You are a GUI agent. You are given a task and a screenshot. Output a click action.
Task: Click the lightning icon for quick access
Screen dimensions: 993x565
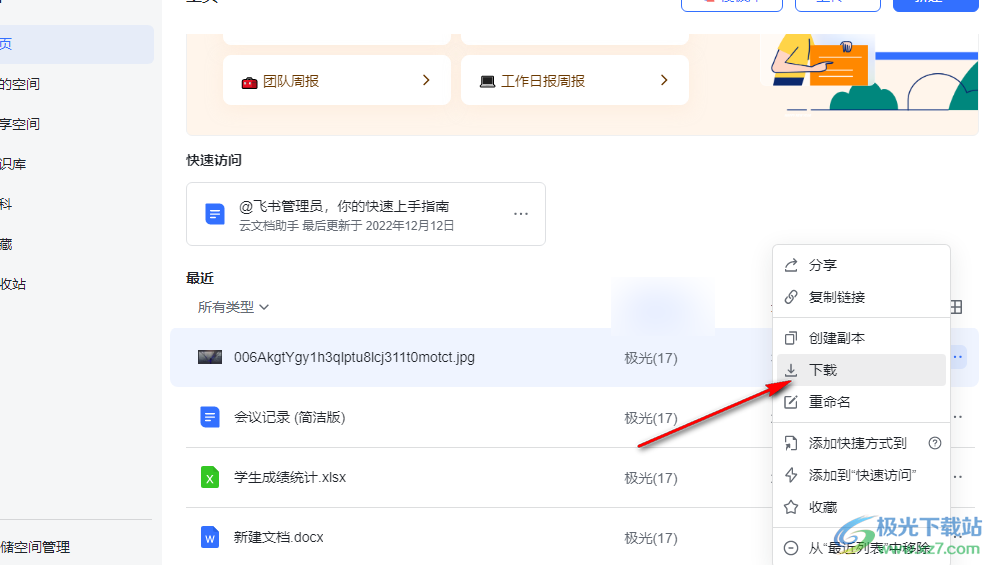[x=791, y=475]
